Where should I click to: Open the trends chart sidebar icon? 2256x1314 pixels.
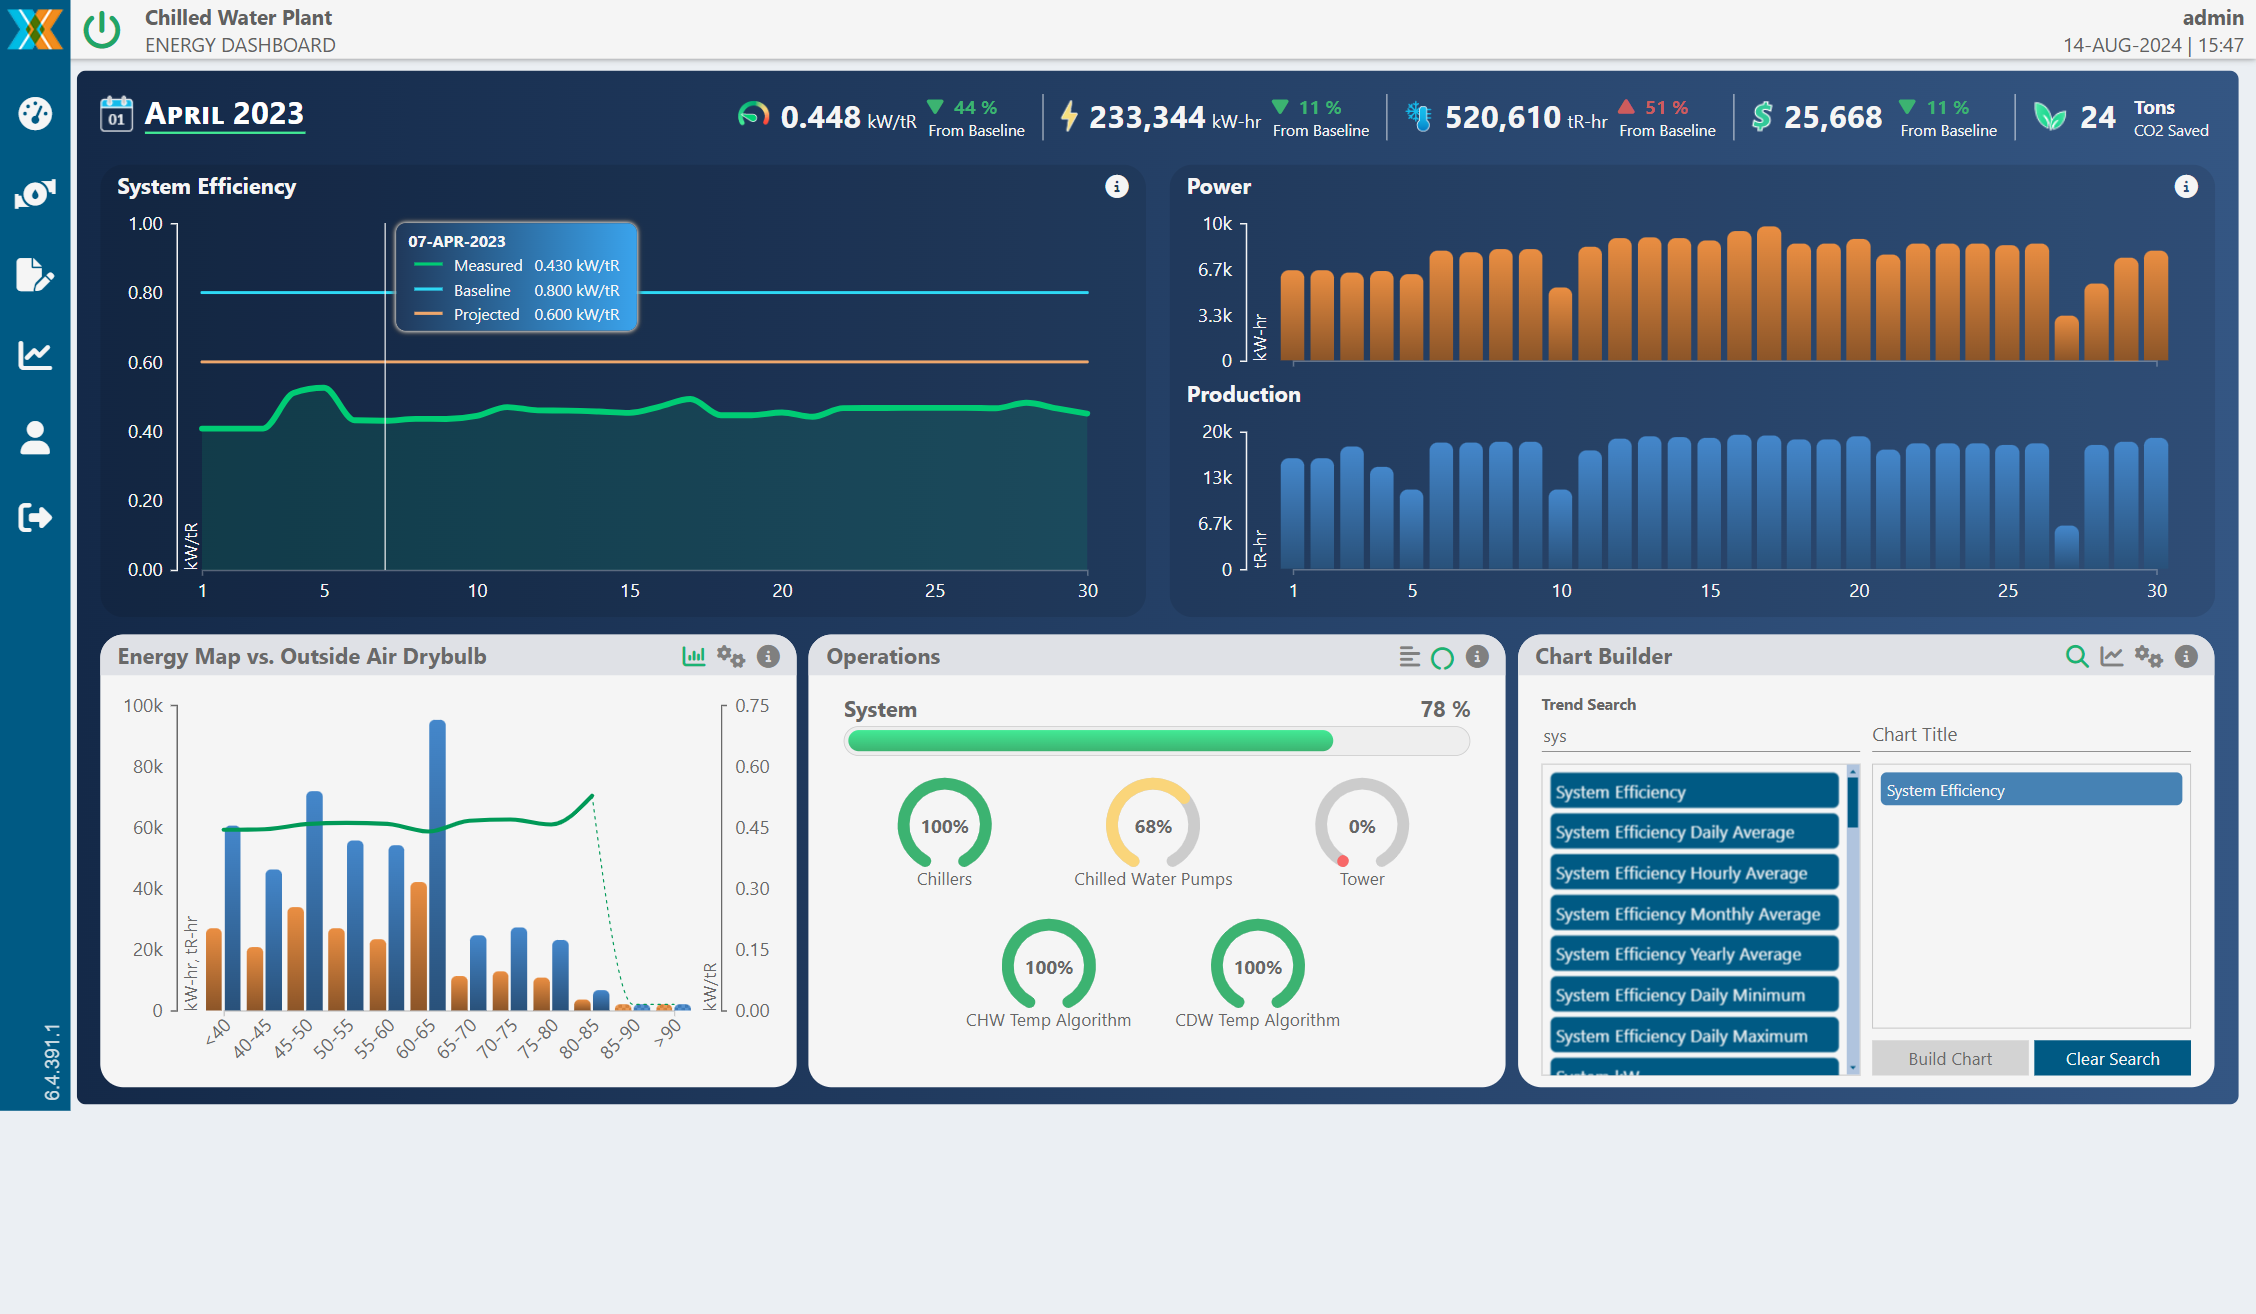tap(35, 355)
